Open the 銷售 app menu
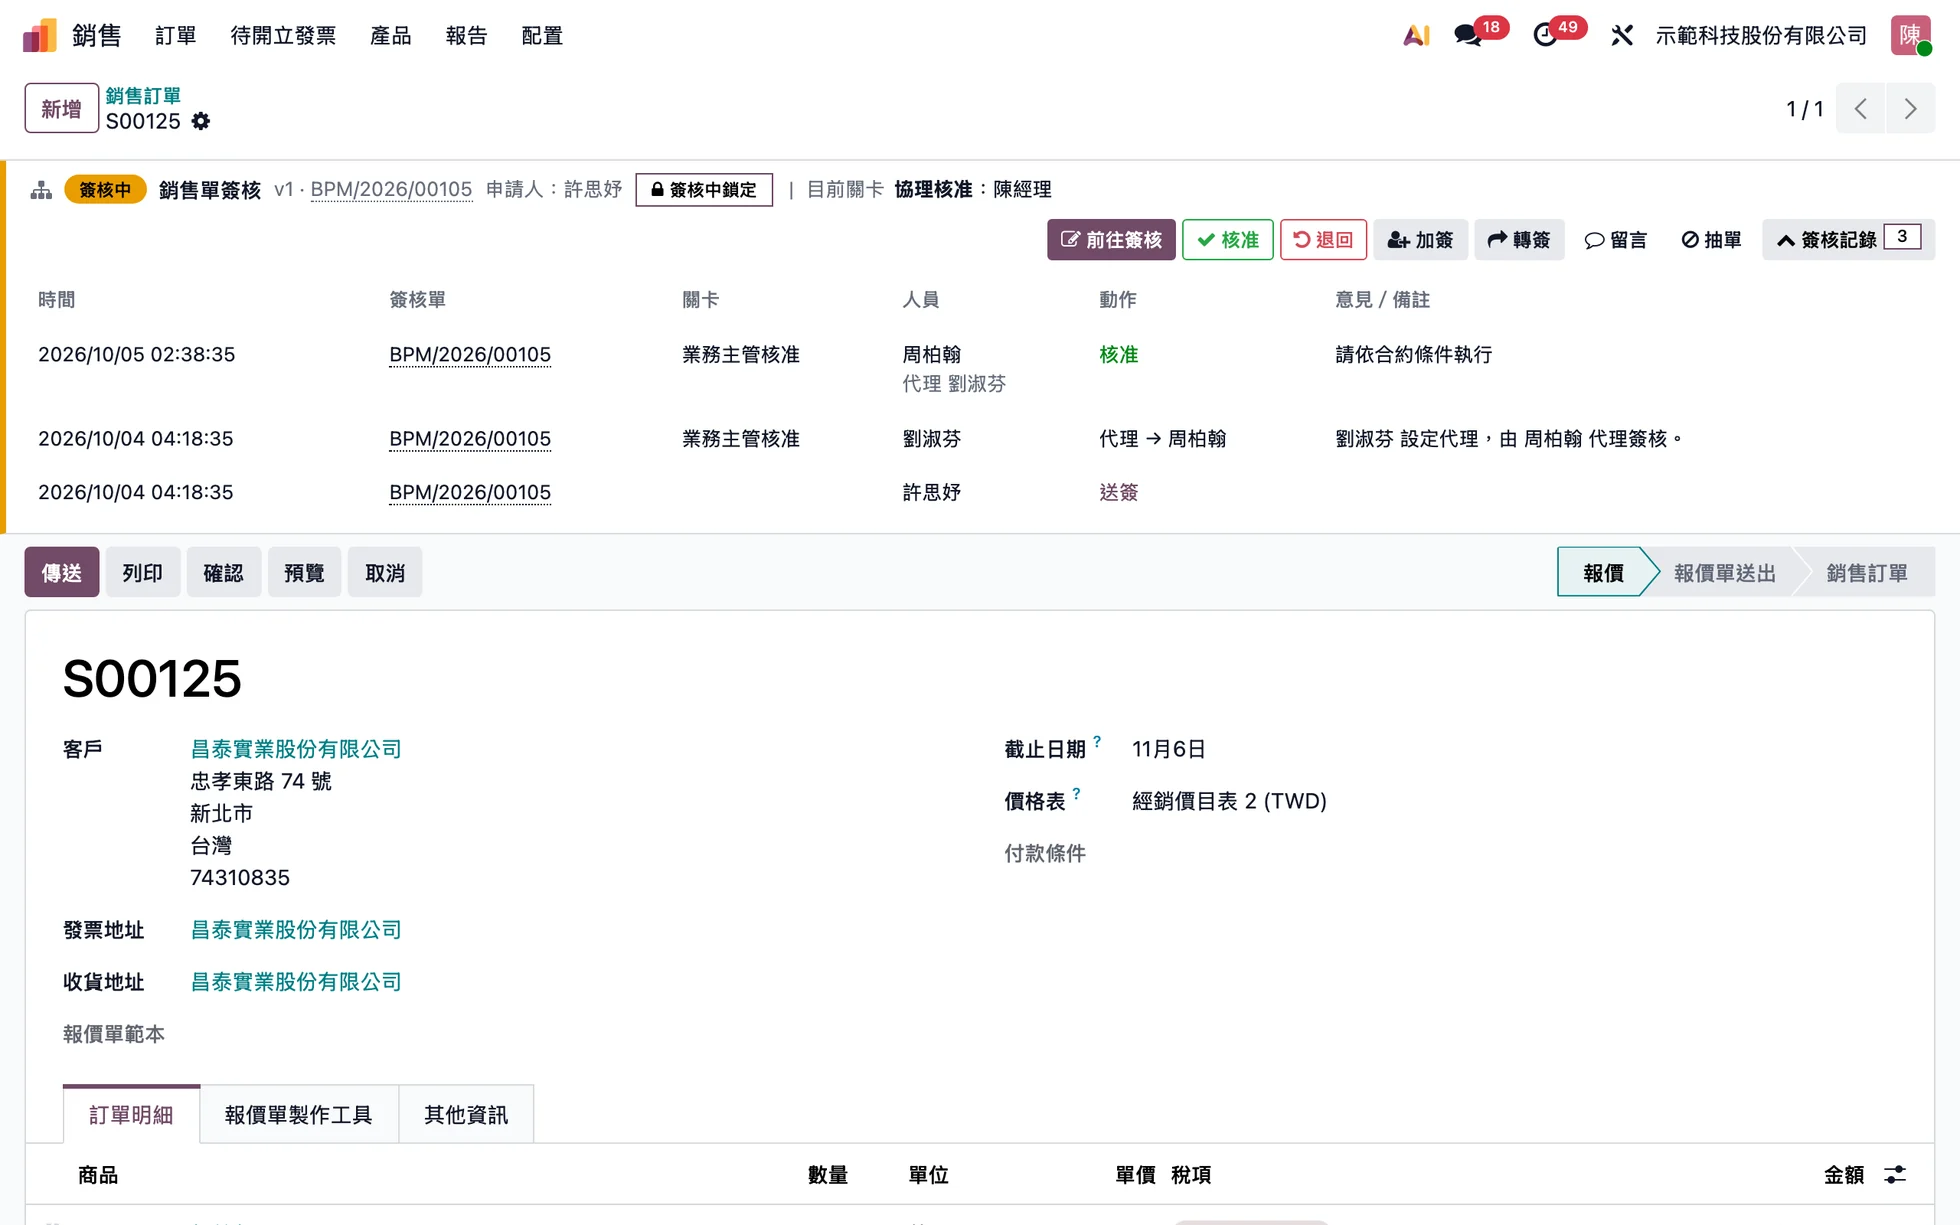Screen dimensions: 1960x1225 point(96,36)
